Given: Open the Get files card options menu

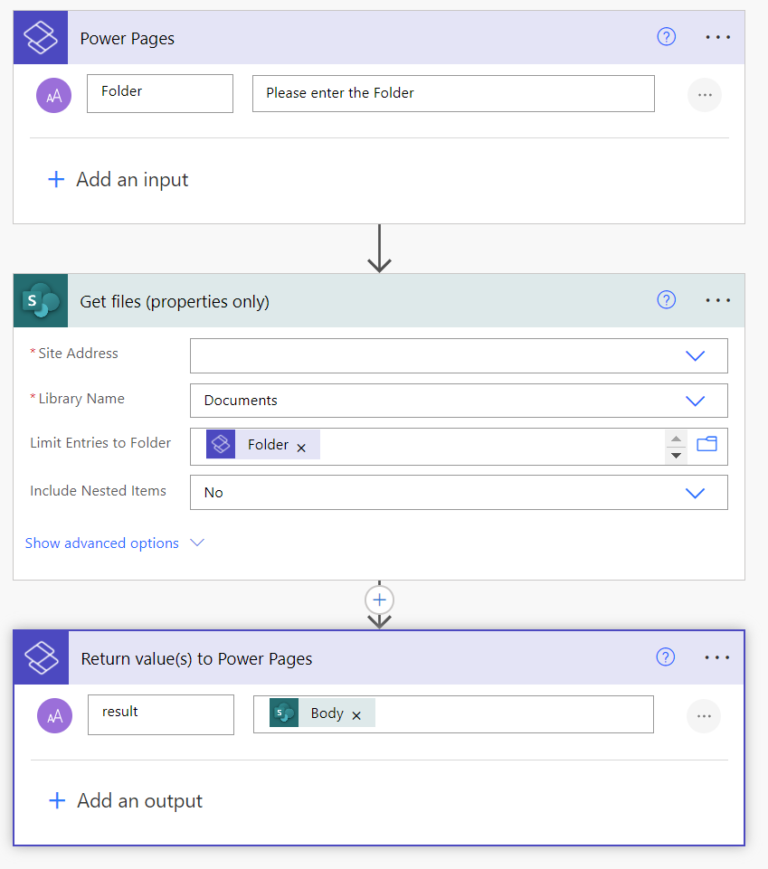Looking at the screenshot, I should tap(717, 300).
